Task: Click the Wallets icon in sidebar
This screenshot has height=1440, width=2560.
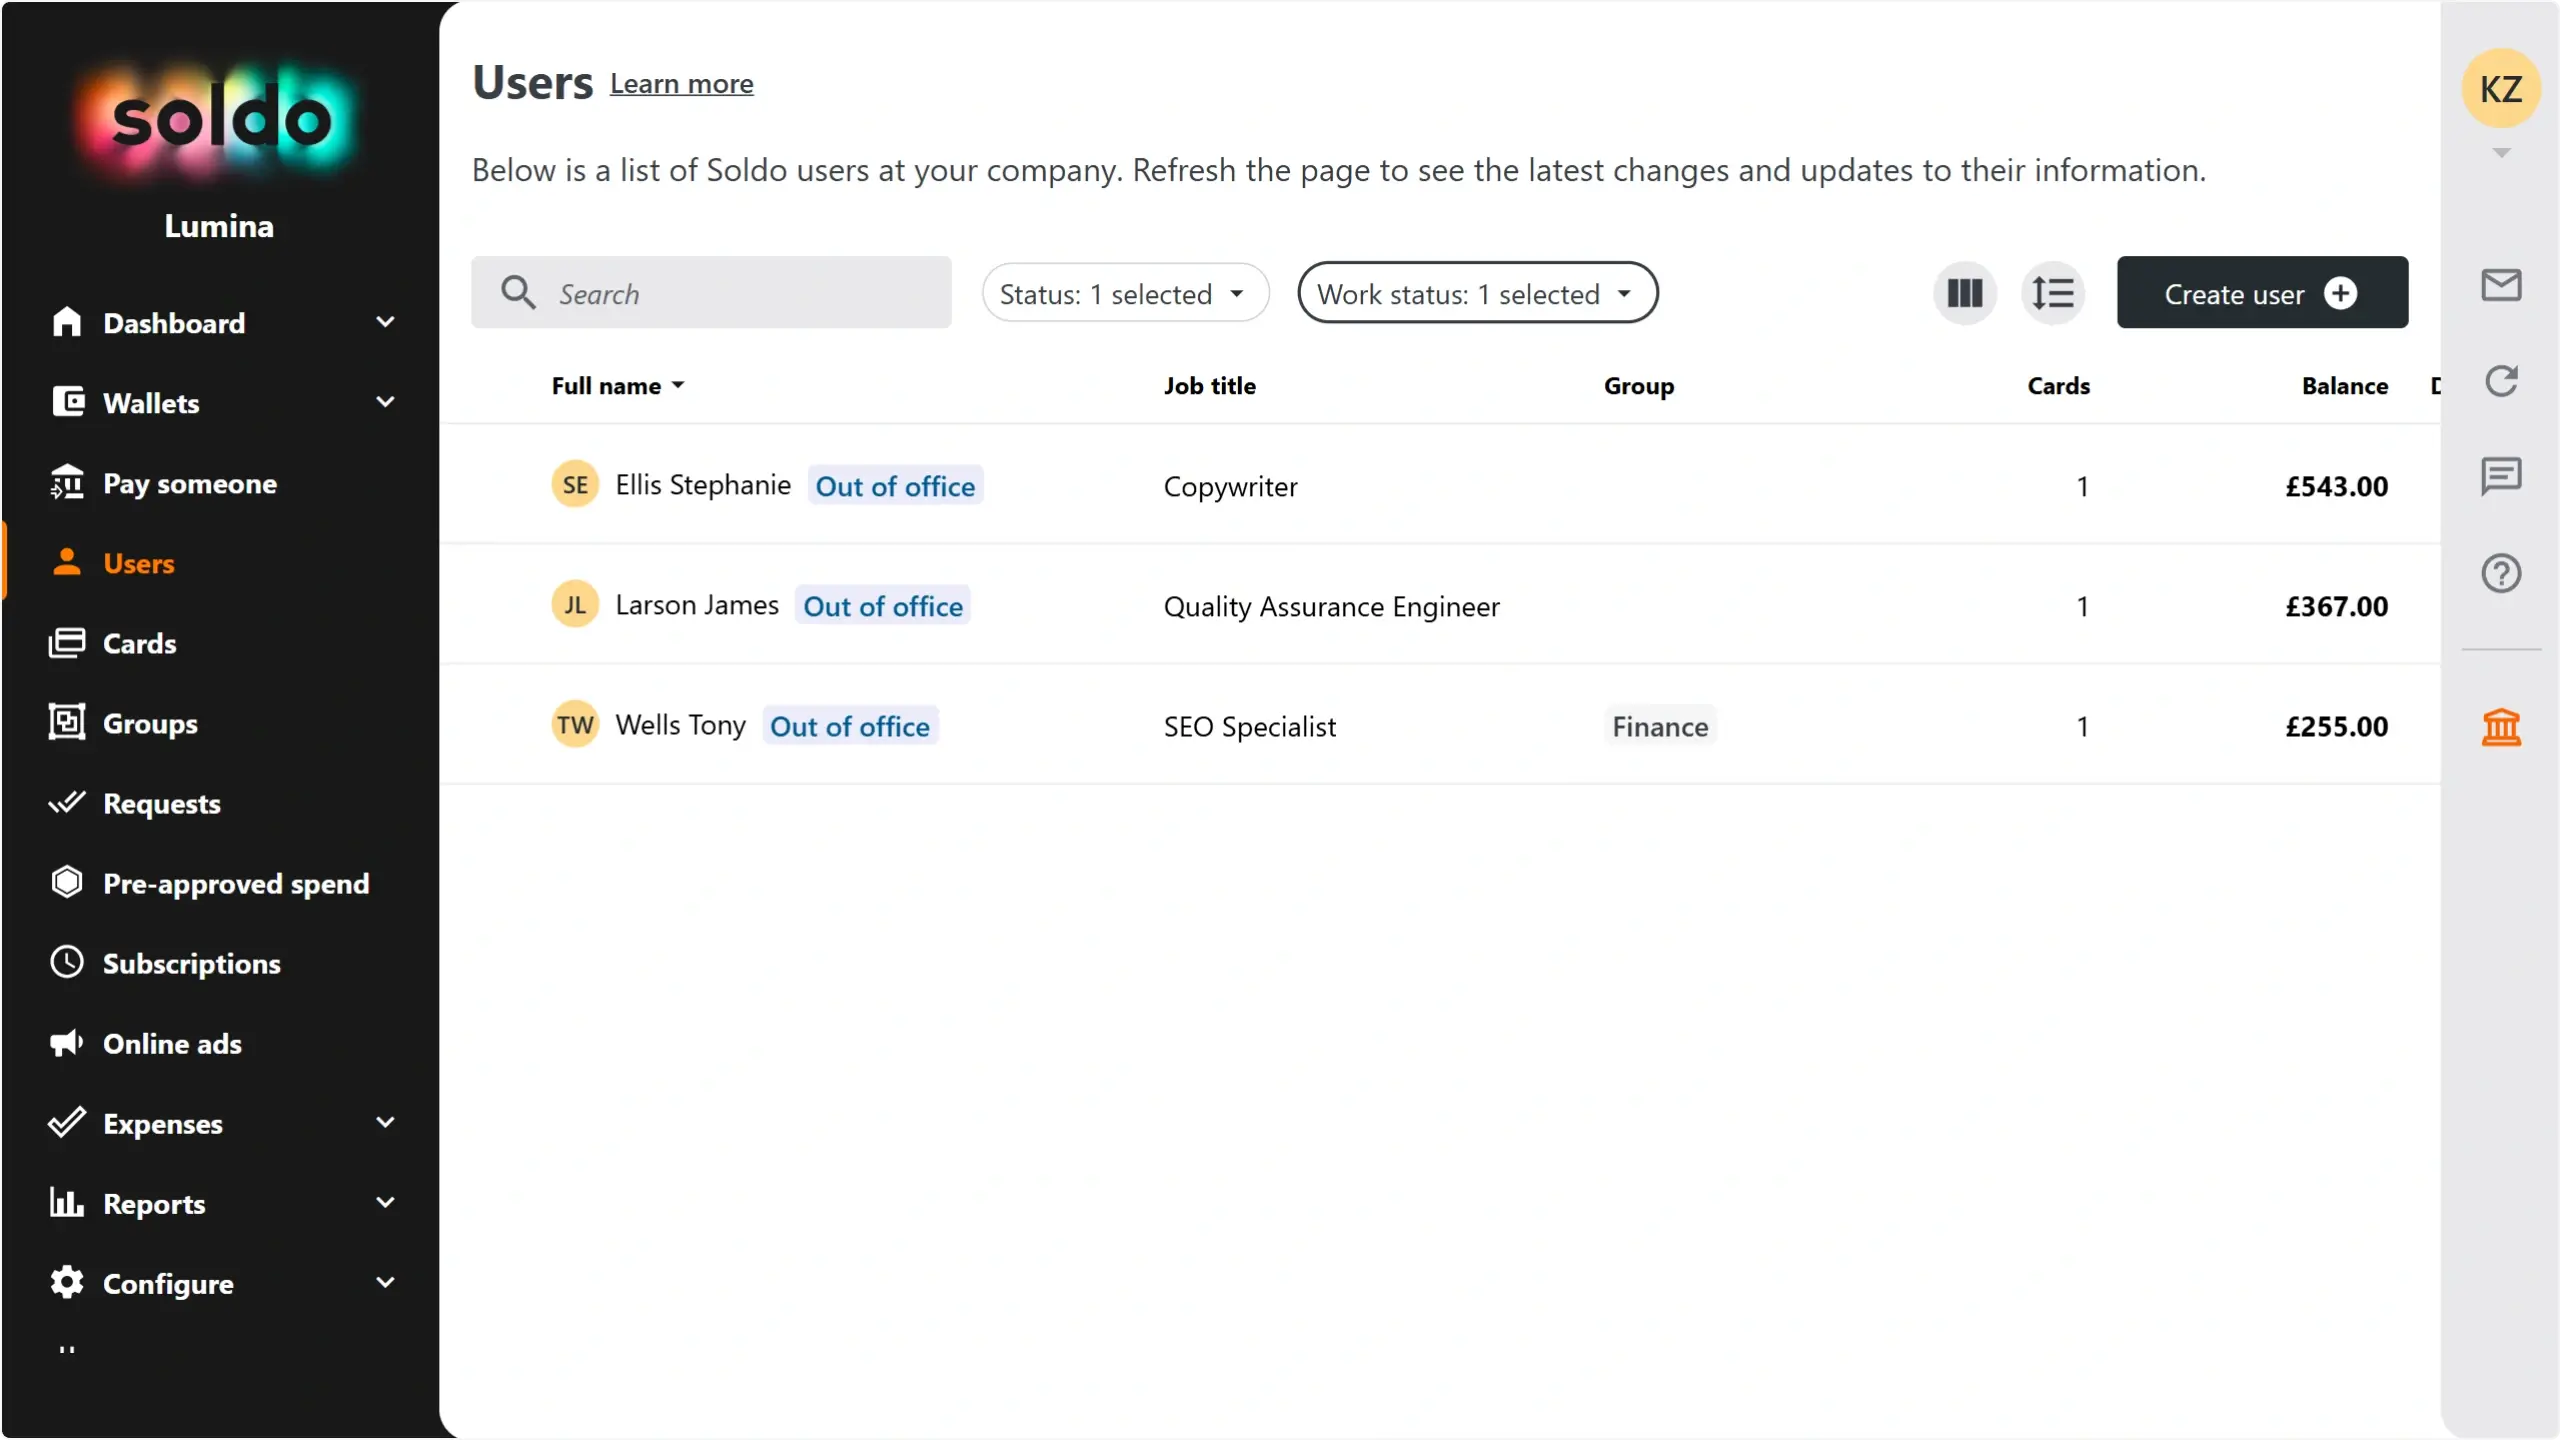Action: pos(67,402)
